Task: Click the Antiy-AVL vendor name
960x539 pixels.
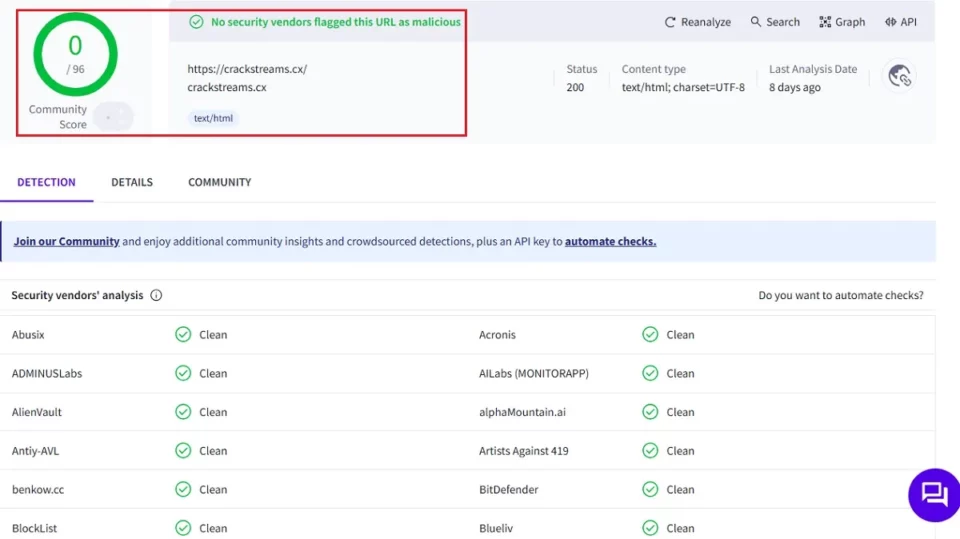Action: (36, 451)
